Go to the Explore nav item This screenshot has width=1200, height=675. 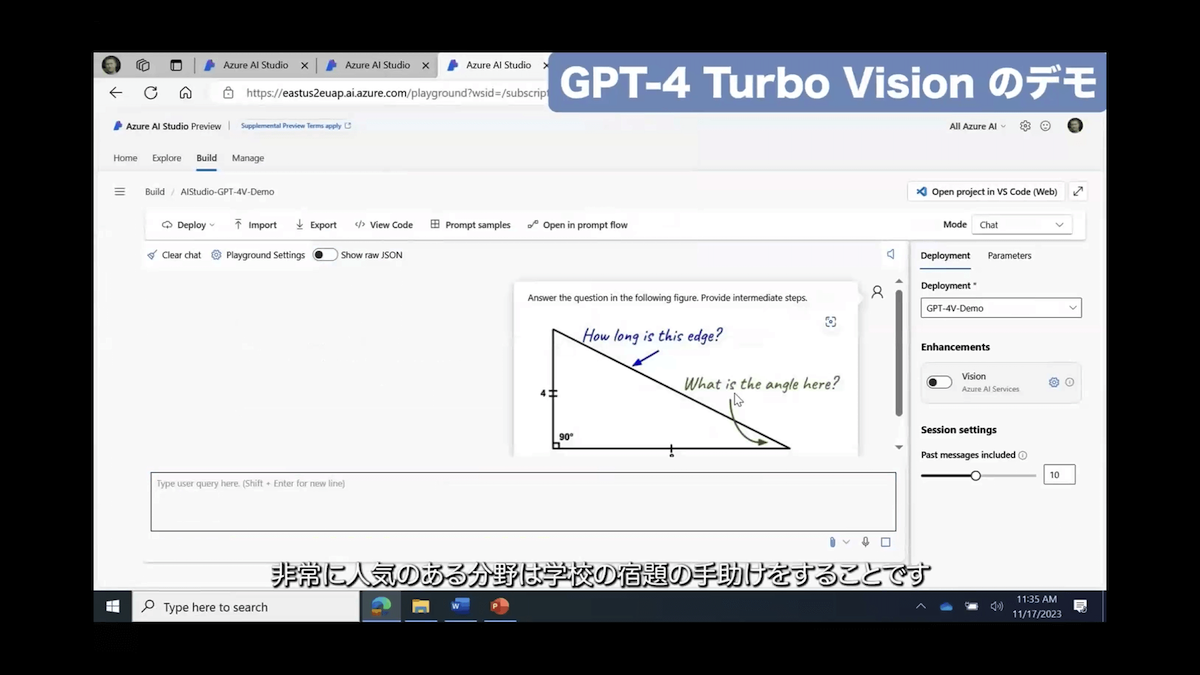(166, 158)
